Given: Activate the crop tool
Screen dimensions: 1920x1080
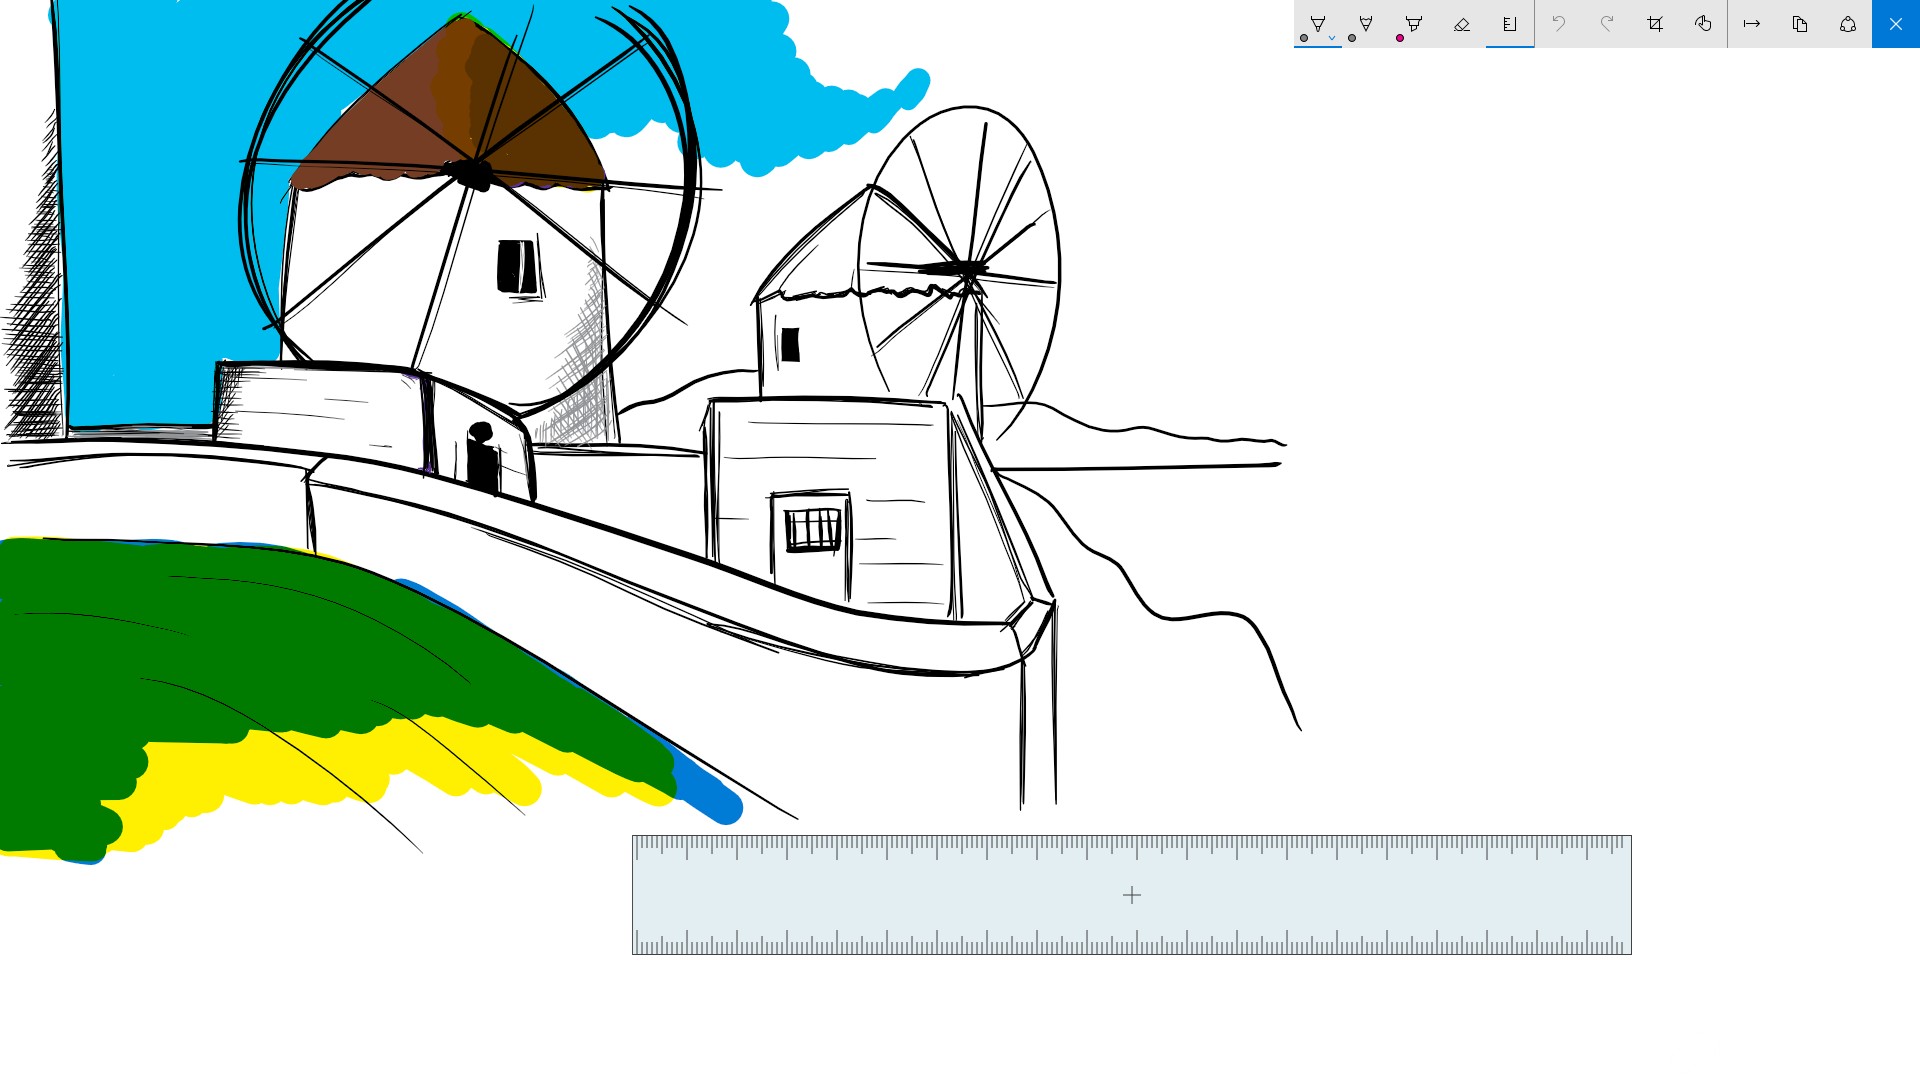Looking at the screenshot, I should click(x=1655, y=23).
